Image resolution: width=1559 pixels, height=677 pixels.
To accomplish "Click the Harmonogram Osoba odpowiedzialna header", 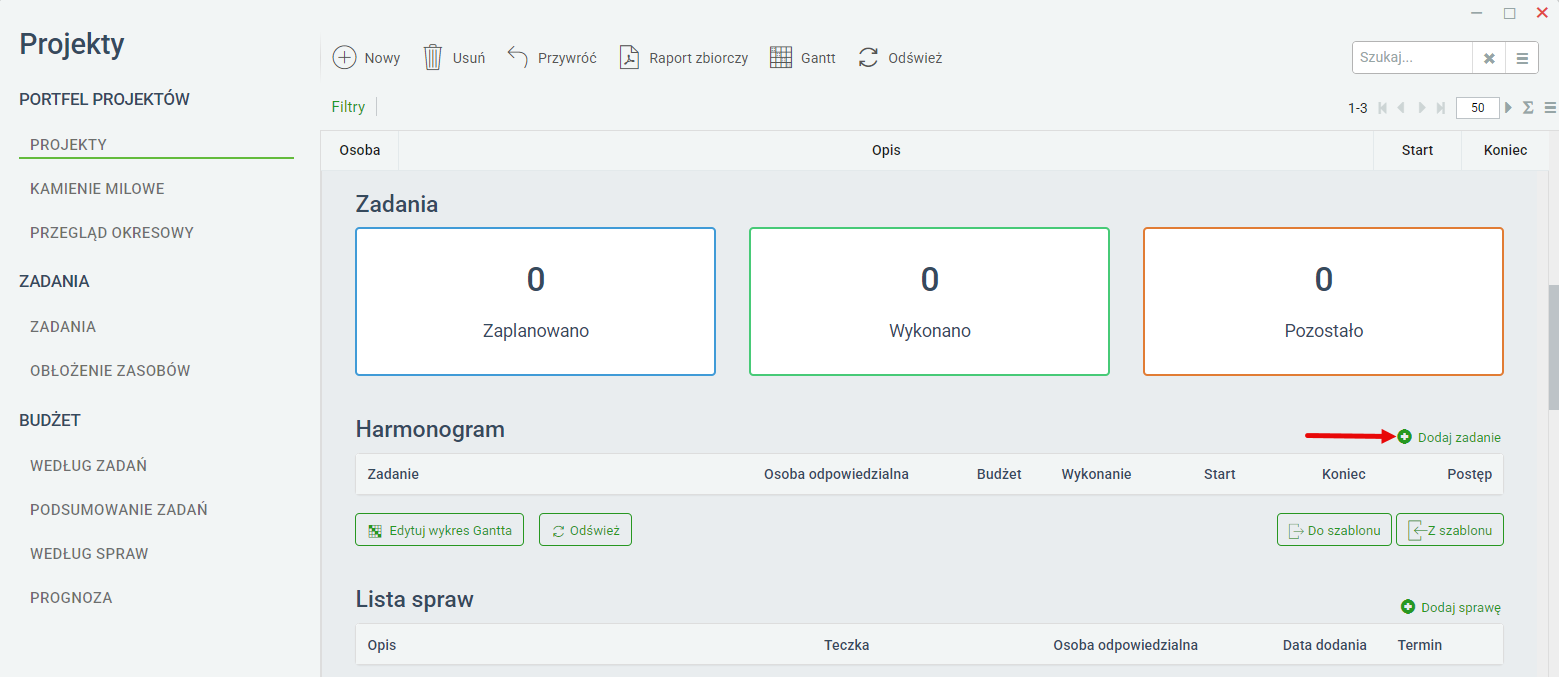I will (836, 474).
